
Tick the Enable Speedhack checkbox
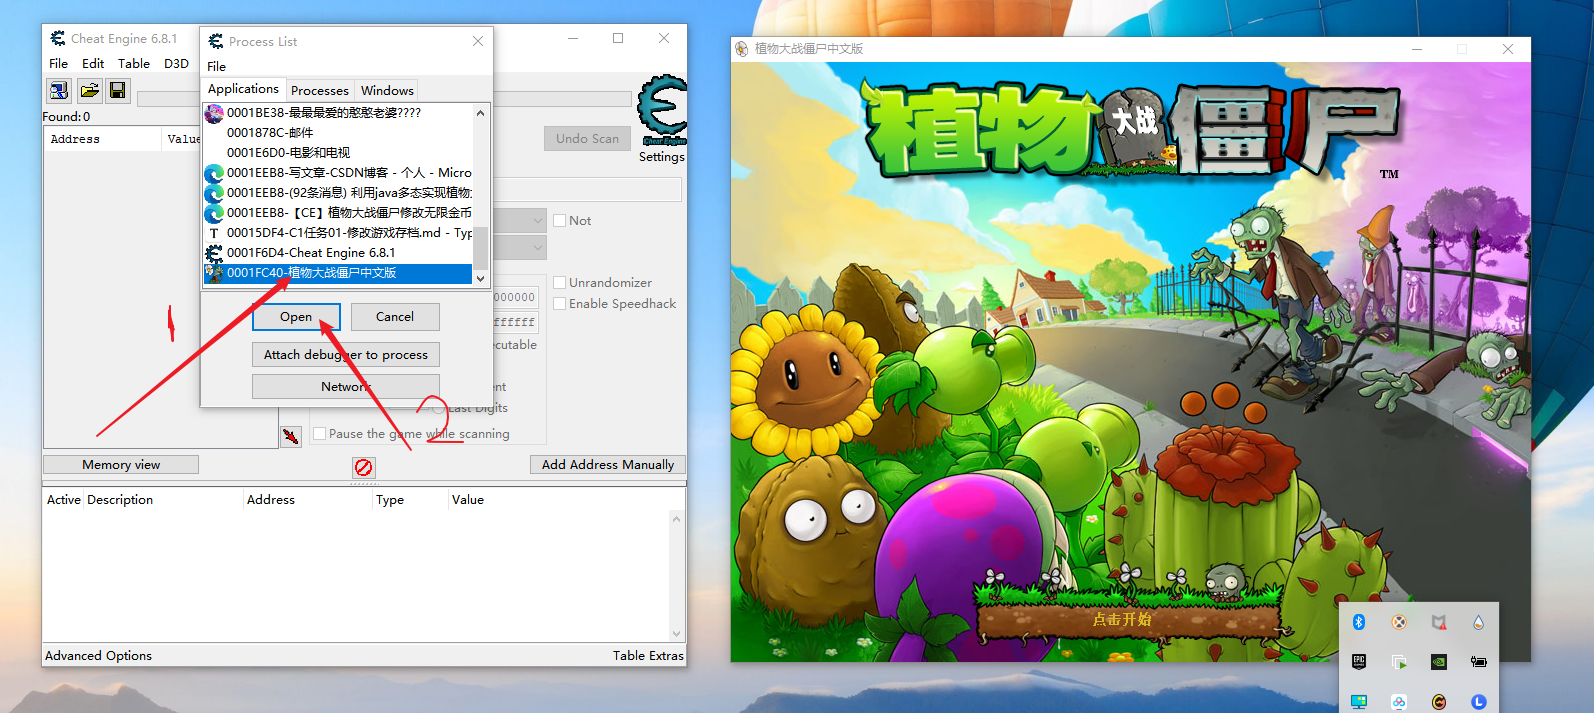(x=560, y=303)
